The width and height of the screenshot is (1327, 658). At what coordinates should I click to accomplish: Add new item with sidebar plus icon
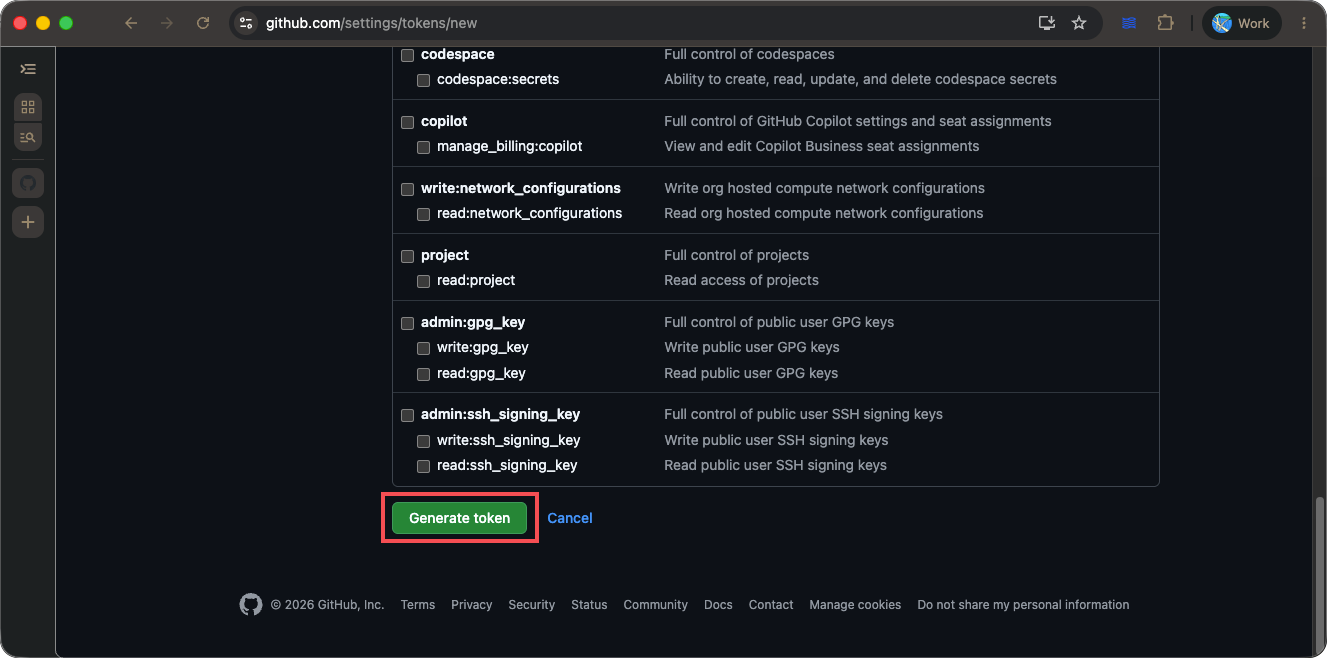[x=28, y=222]
